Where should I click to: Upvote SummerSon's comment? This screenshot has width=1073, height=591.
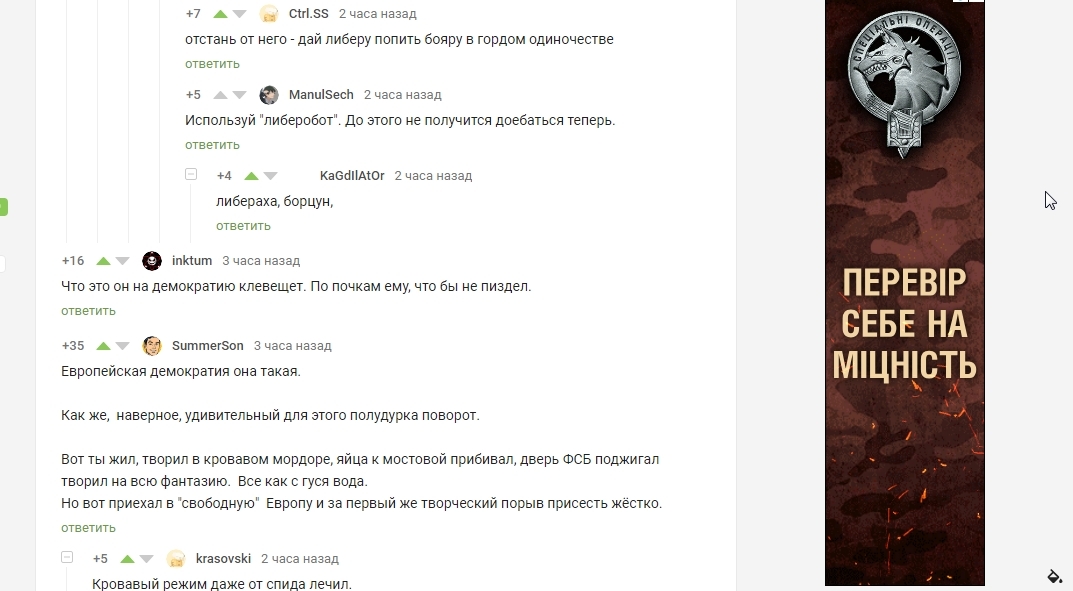[x=103, y=346]
